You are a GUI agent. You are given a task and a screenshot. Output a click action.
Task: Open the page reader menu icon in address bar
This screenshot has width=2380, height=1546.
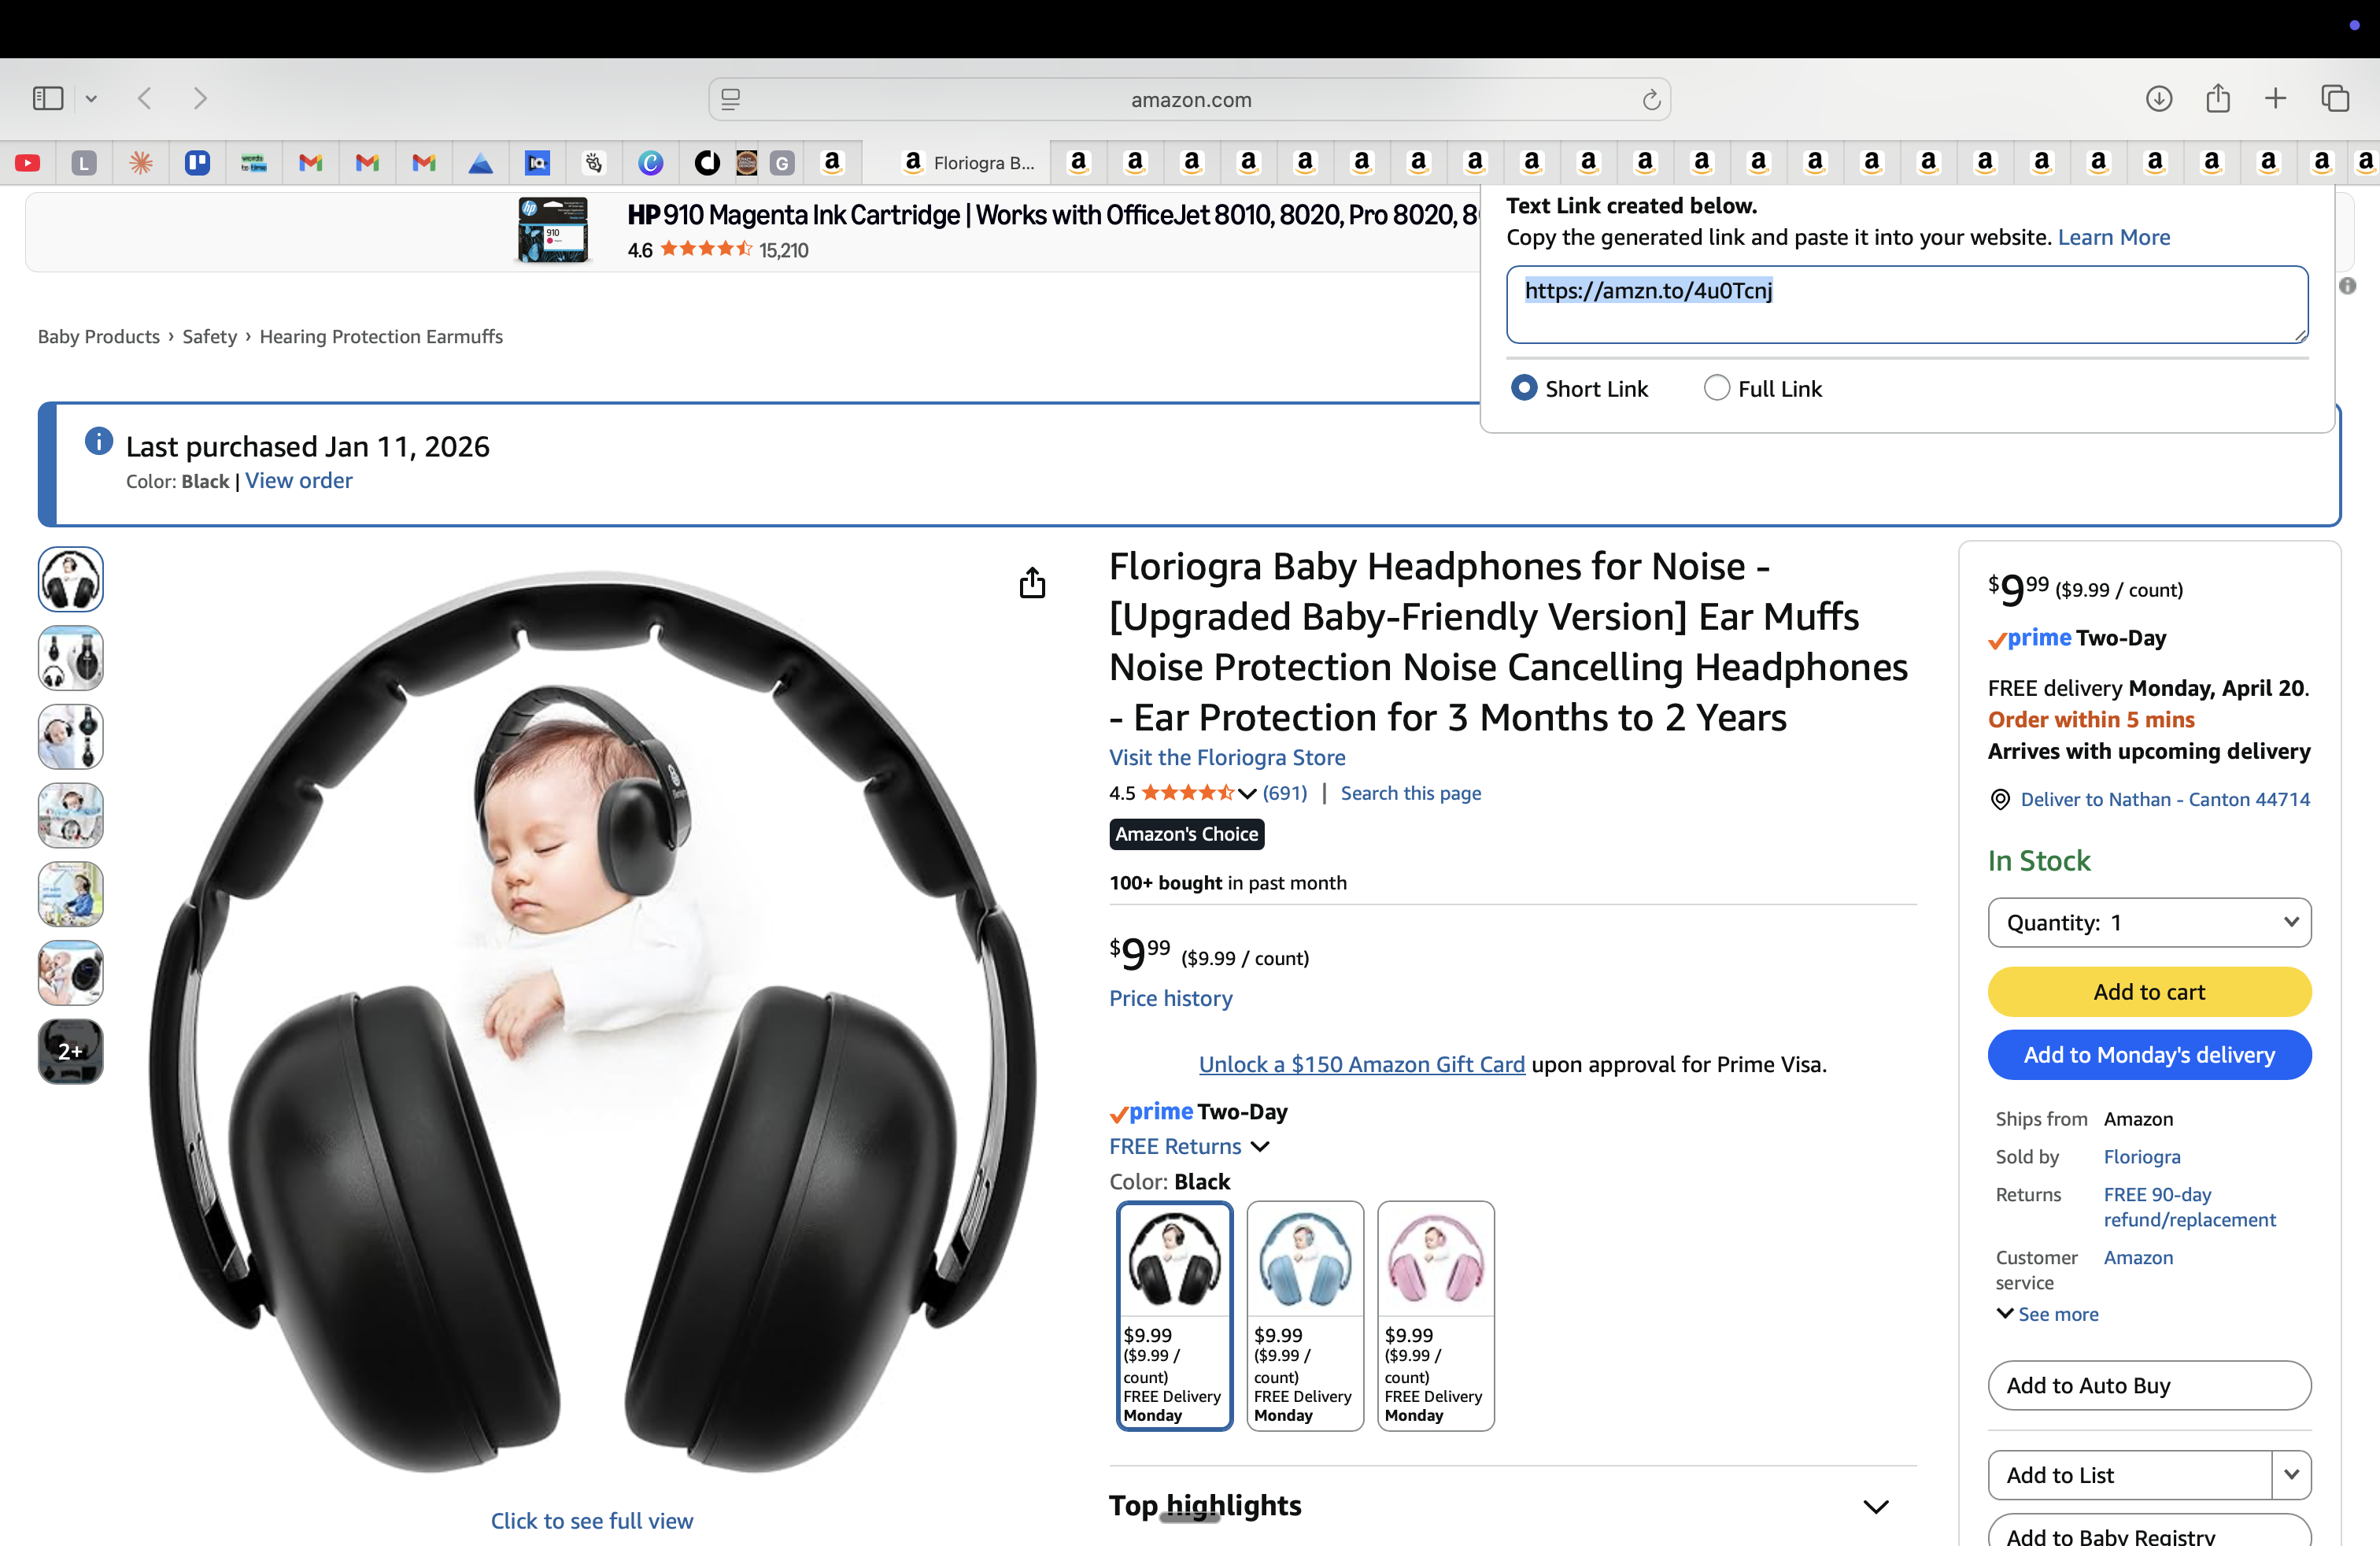[731, 99]
